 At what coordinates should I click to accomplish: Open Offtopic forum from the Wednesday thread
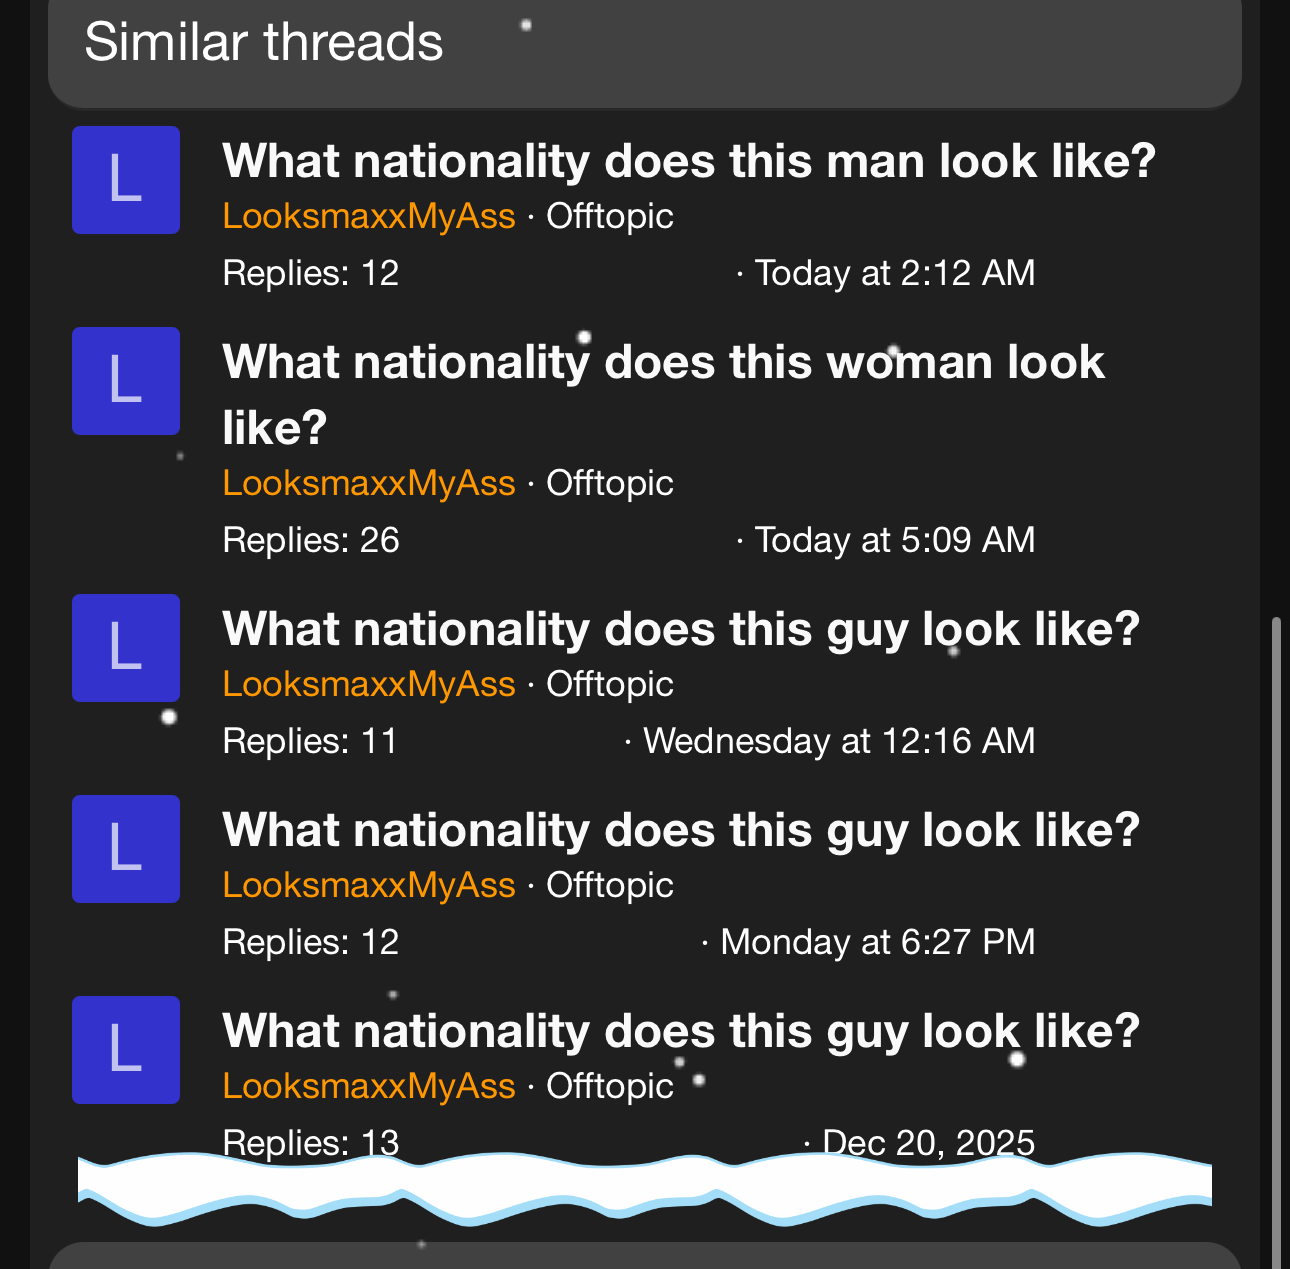tap(610, 684)
